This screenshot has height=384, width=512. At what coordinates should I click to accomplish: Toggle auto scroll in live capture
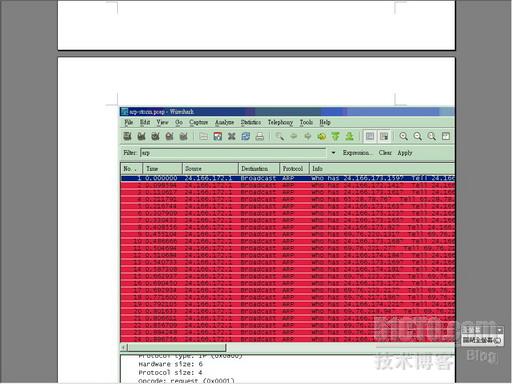point(384,136)
